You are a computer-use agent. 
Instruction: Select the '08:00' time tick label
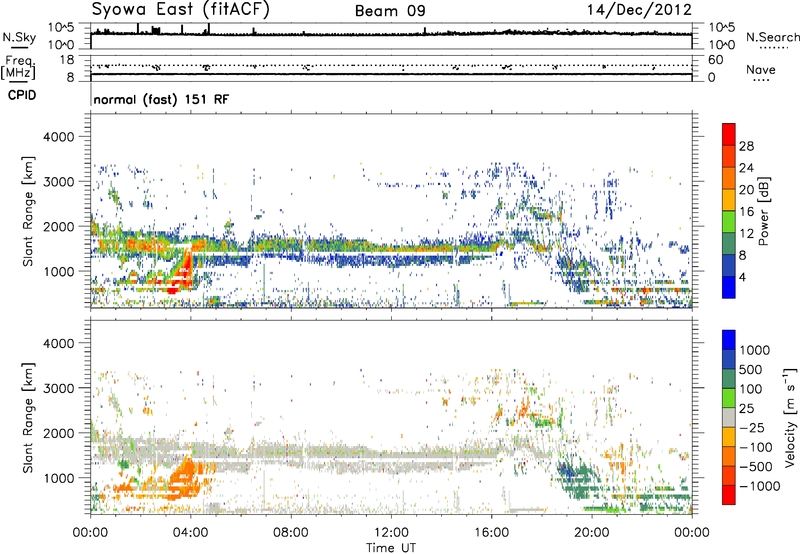[x=291, y=533]
